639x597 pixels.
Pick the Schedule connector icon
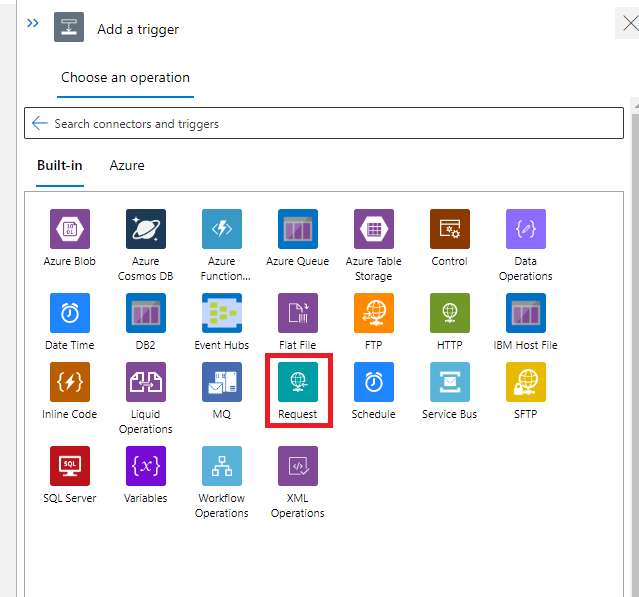point(374,382)
